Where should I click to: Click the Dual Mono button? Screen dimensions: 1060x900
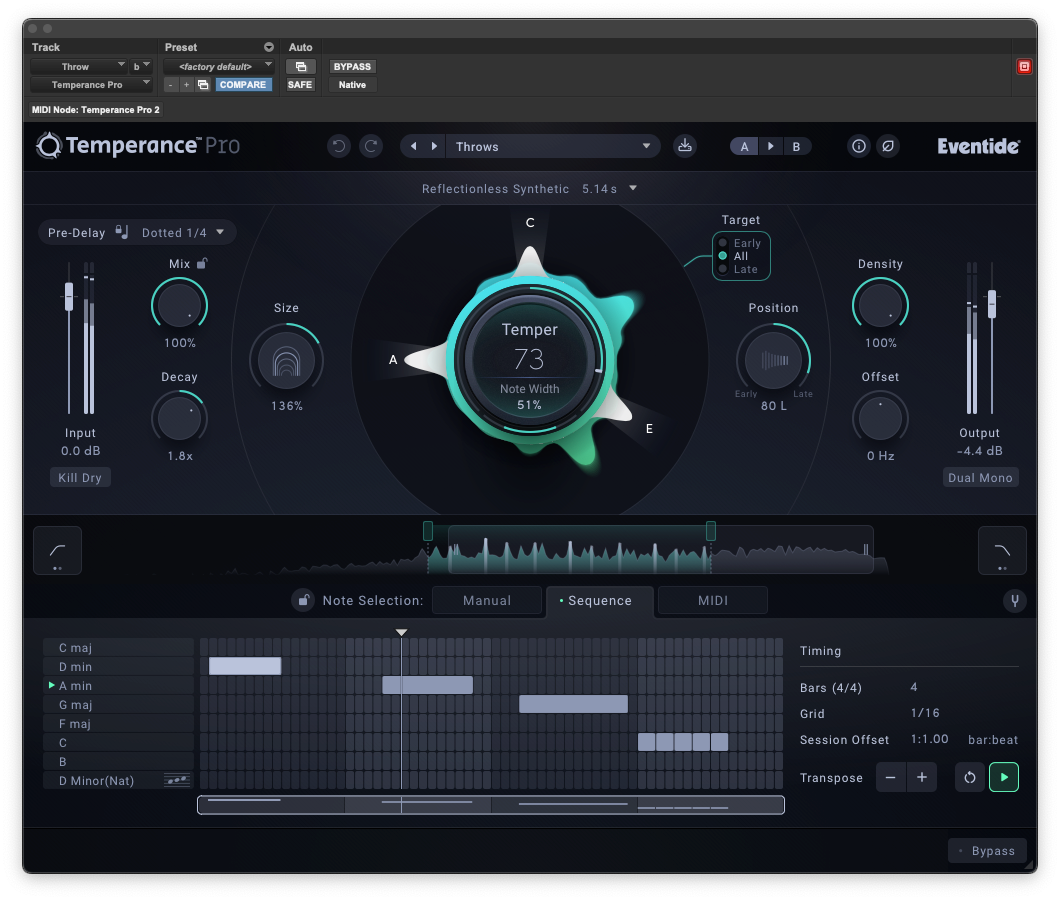[980, 478]
